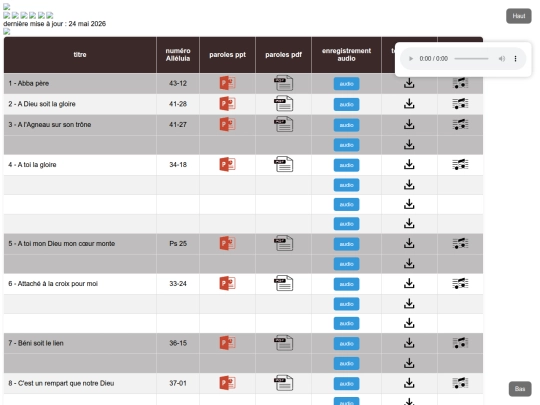
Task: Open PowerPoint for C'est un rempart que notre Dieu
Action: (x=227, y=383)
